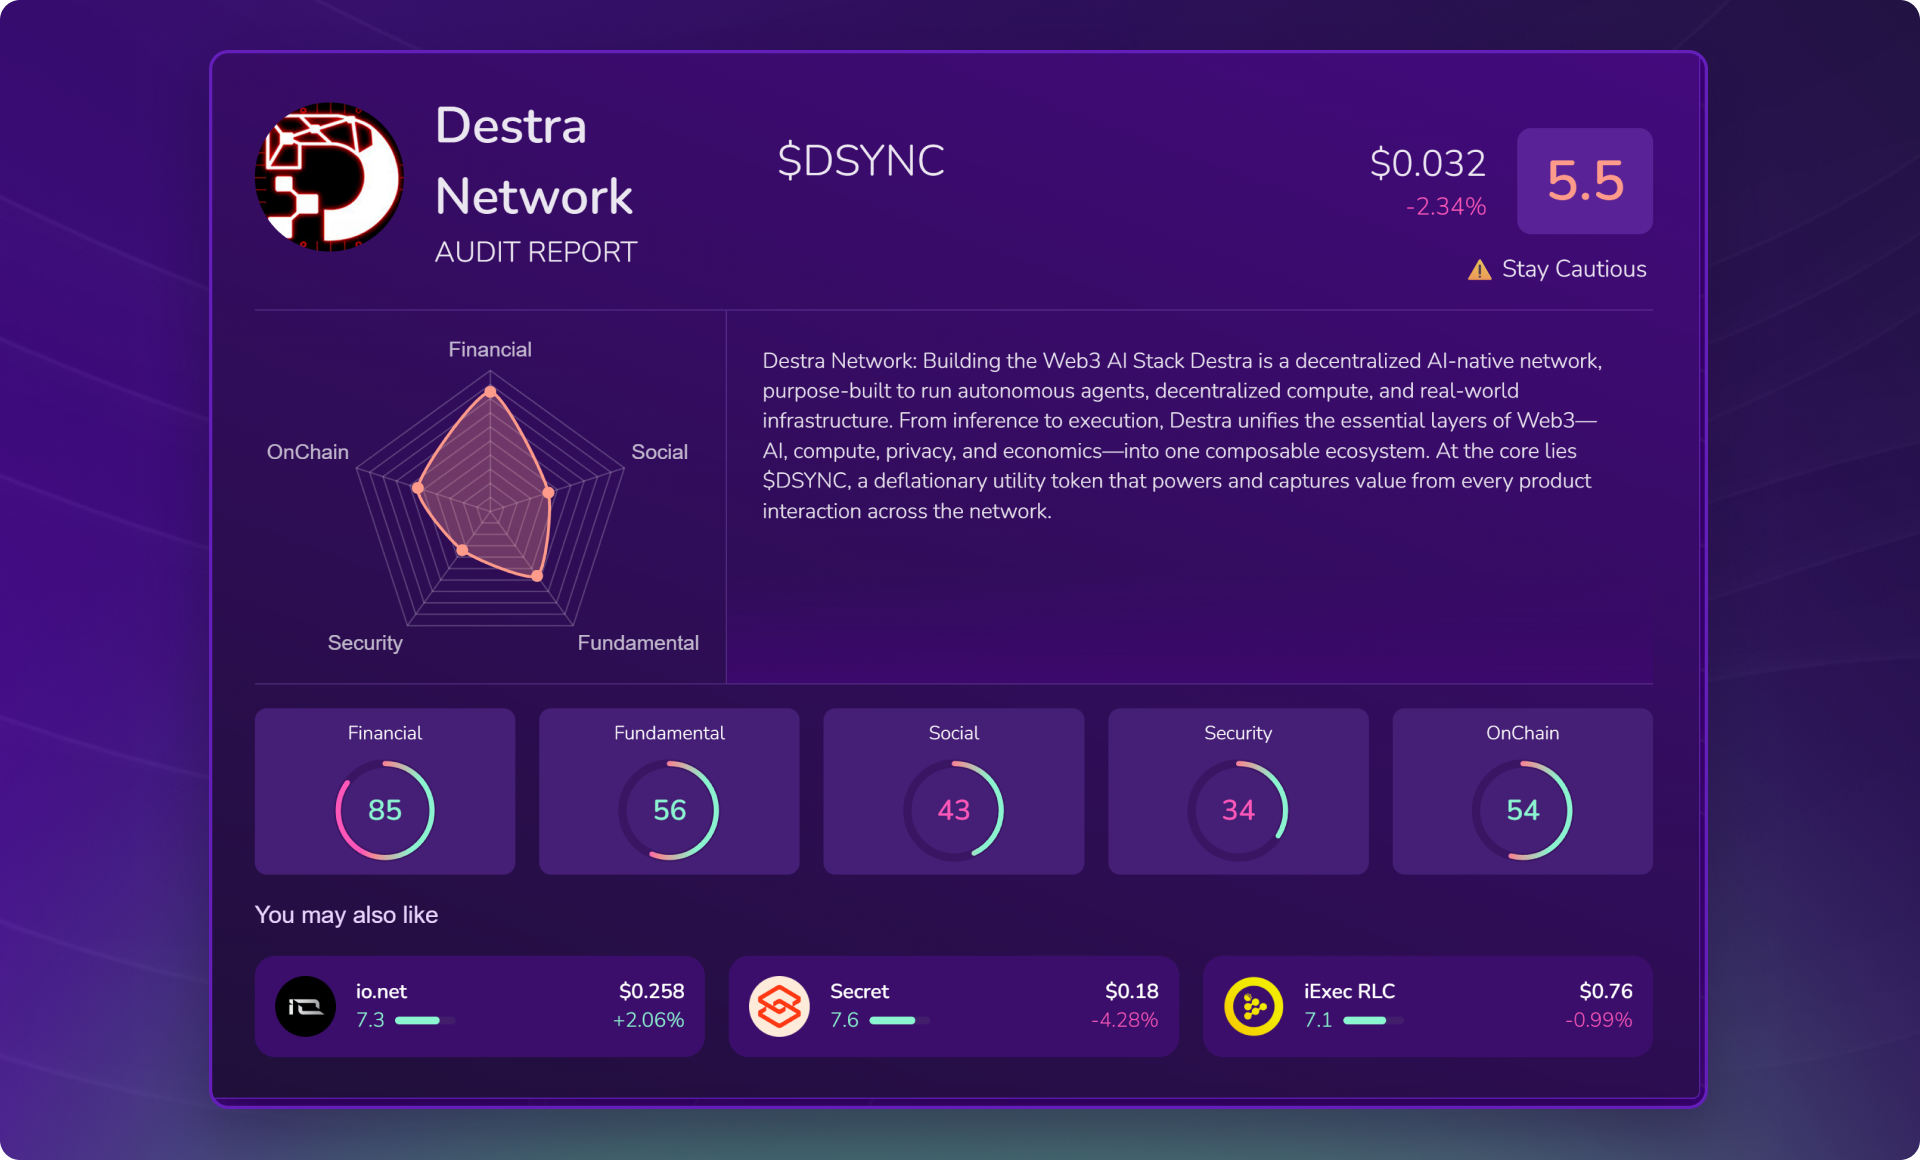Click the Social score ring showing 43
The width and height of the screenshot is (1920, 1160).
tap(953, 810)
